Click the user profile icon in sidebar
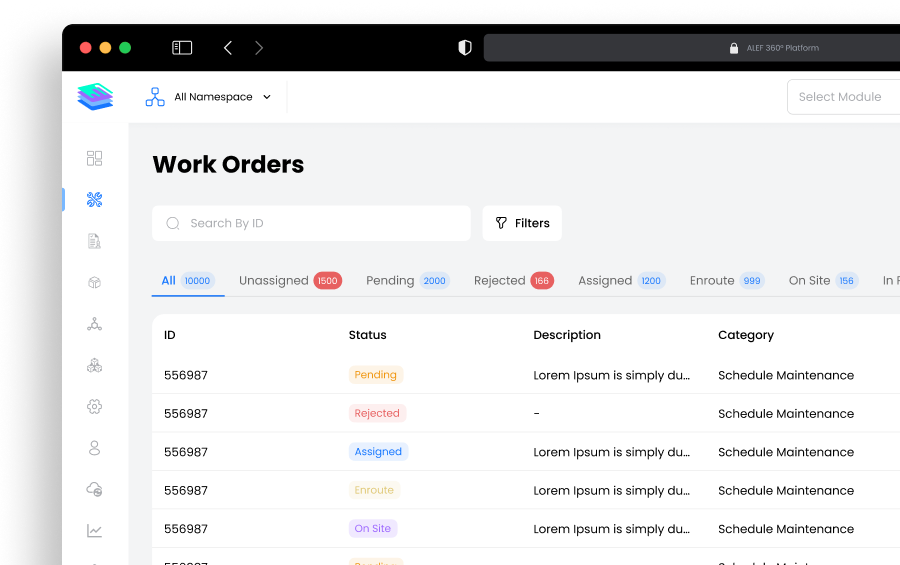900x565 pixels. click(x=95, y=448)
